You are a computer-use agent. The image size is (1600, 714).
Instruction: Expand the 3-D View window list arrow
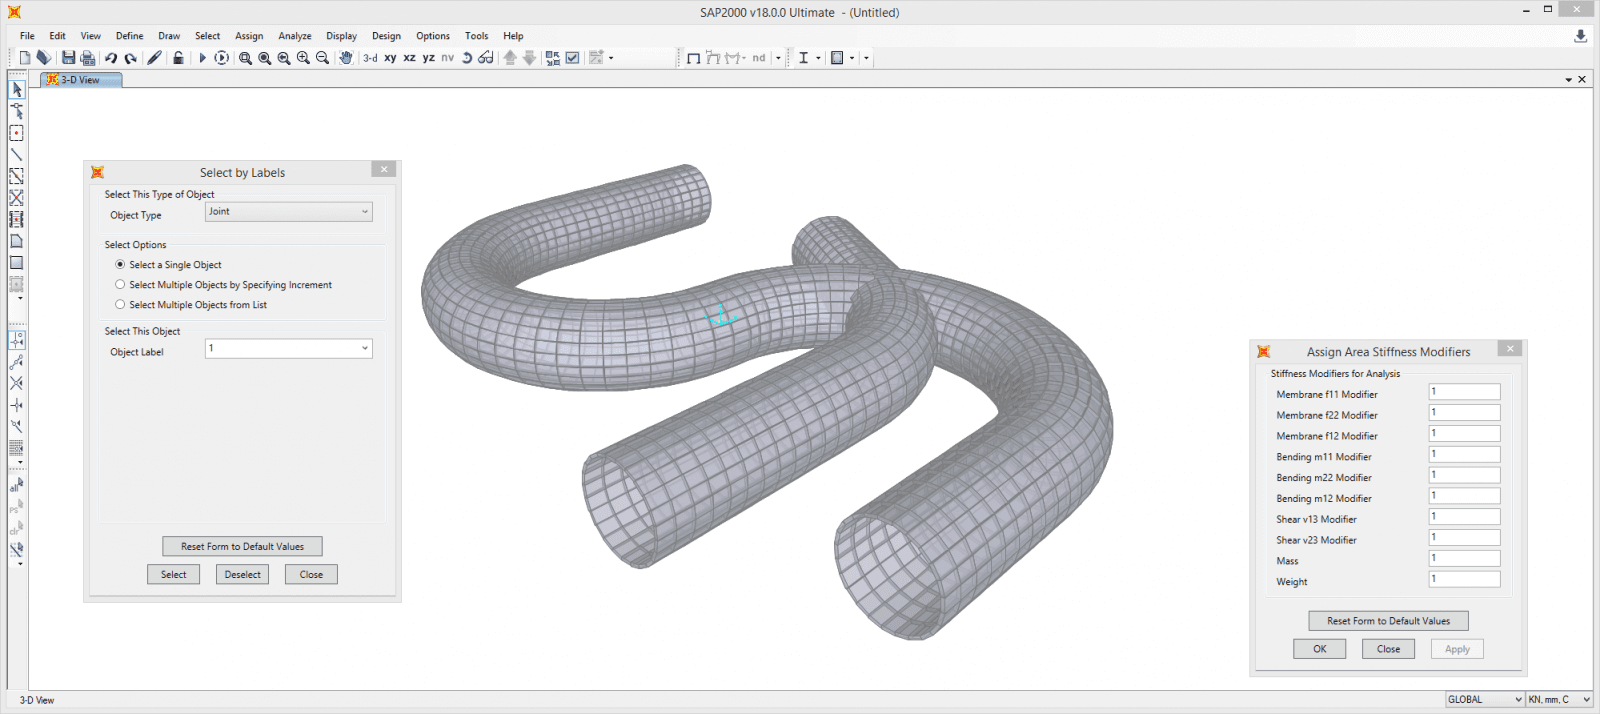pyautogui.click(x=1568, y=80)
